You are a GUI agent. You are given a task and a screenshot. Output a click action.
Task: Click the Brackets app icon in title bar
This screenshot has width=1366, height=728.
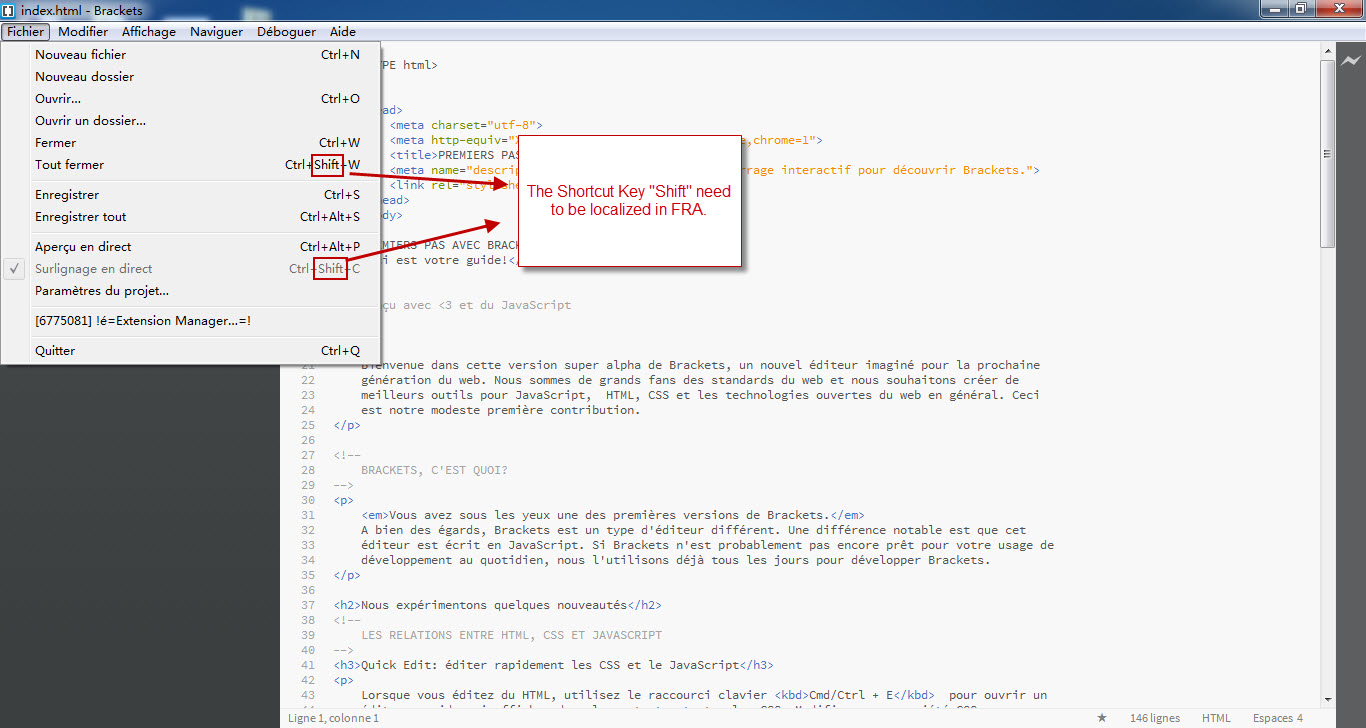[x=9, y=10]
